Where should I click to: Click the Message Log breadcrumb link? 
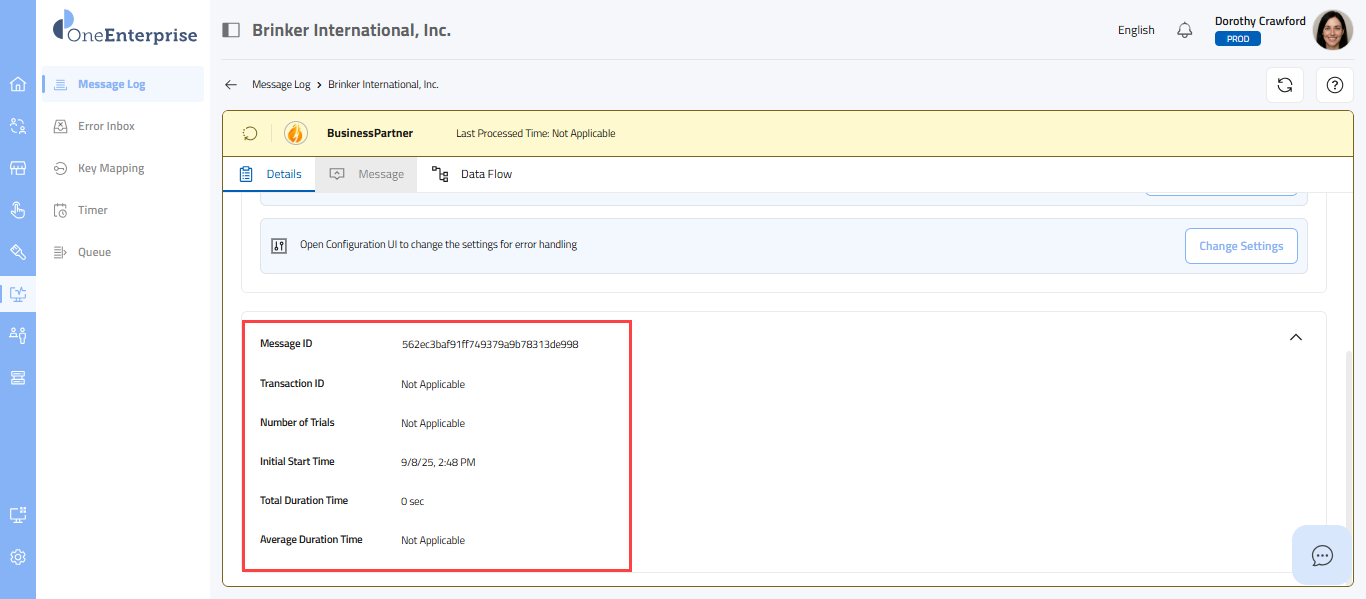click(281, 85)
